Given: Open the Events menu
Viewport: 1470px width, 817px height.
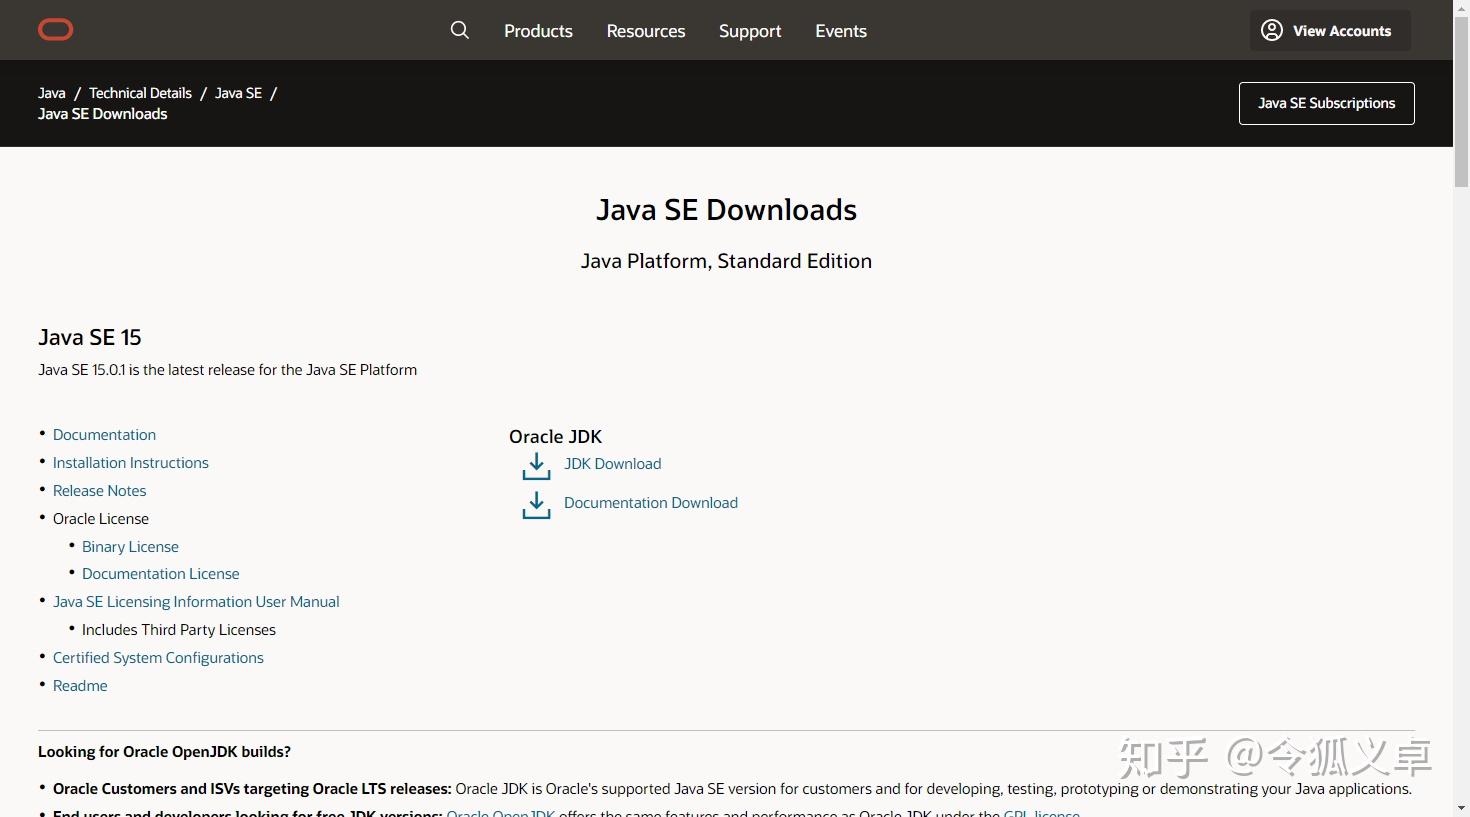Looking at the screenshot, I should (x=841, y=31).
